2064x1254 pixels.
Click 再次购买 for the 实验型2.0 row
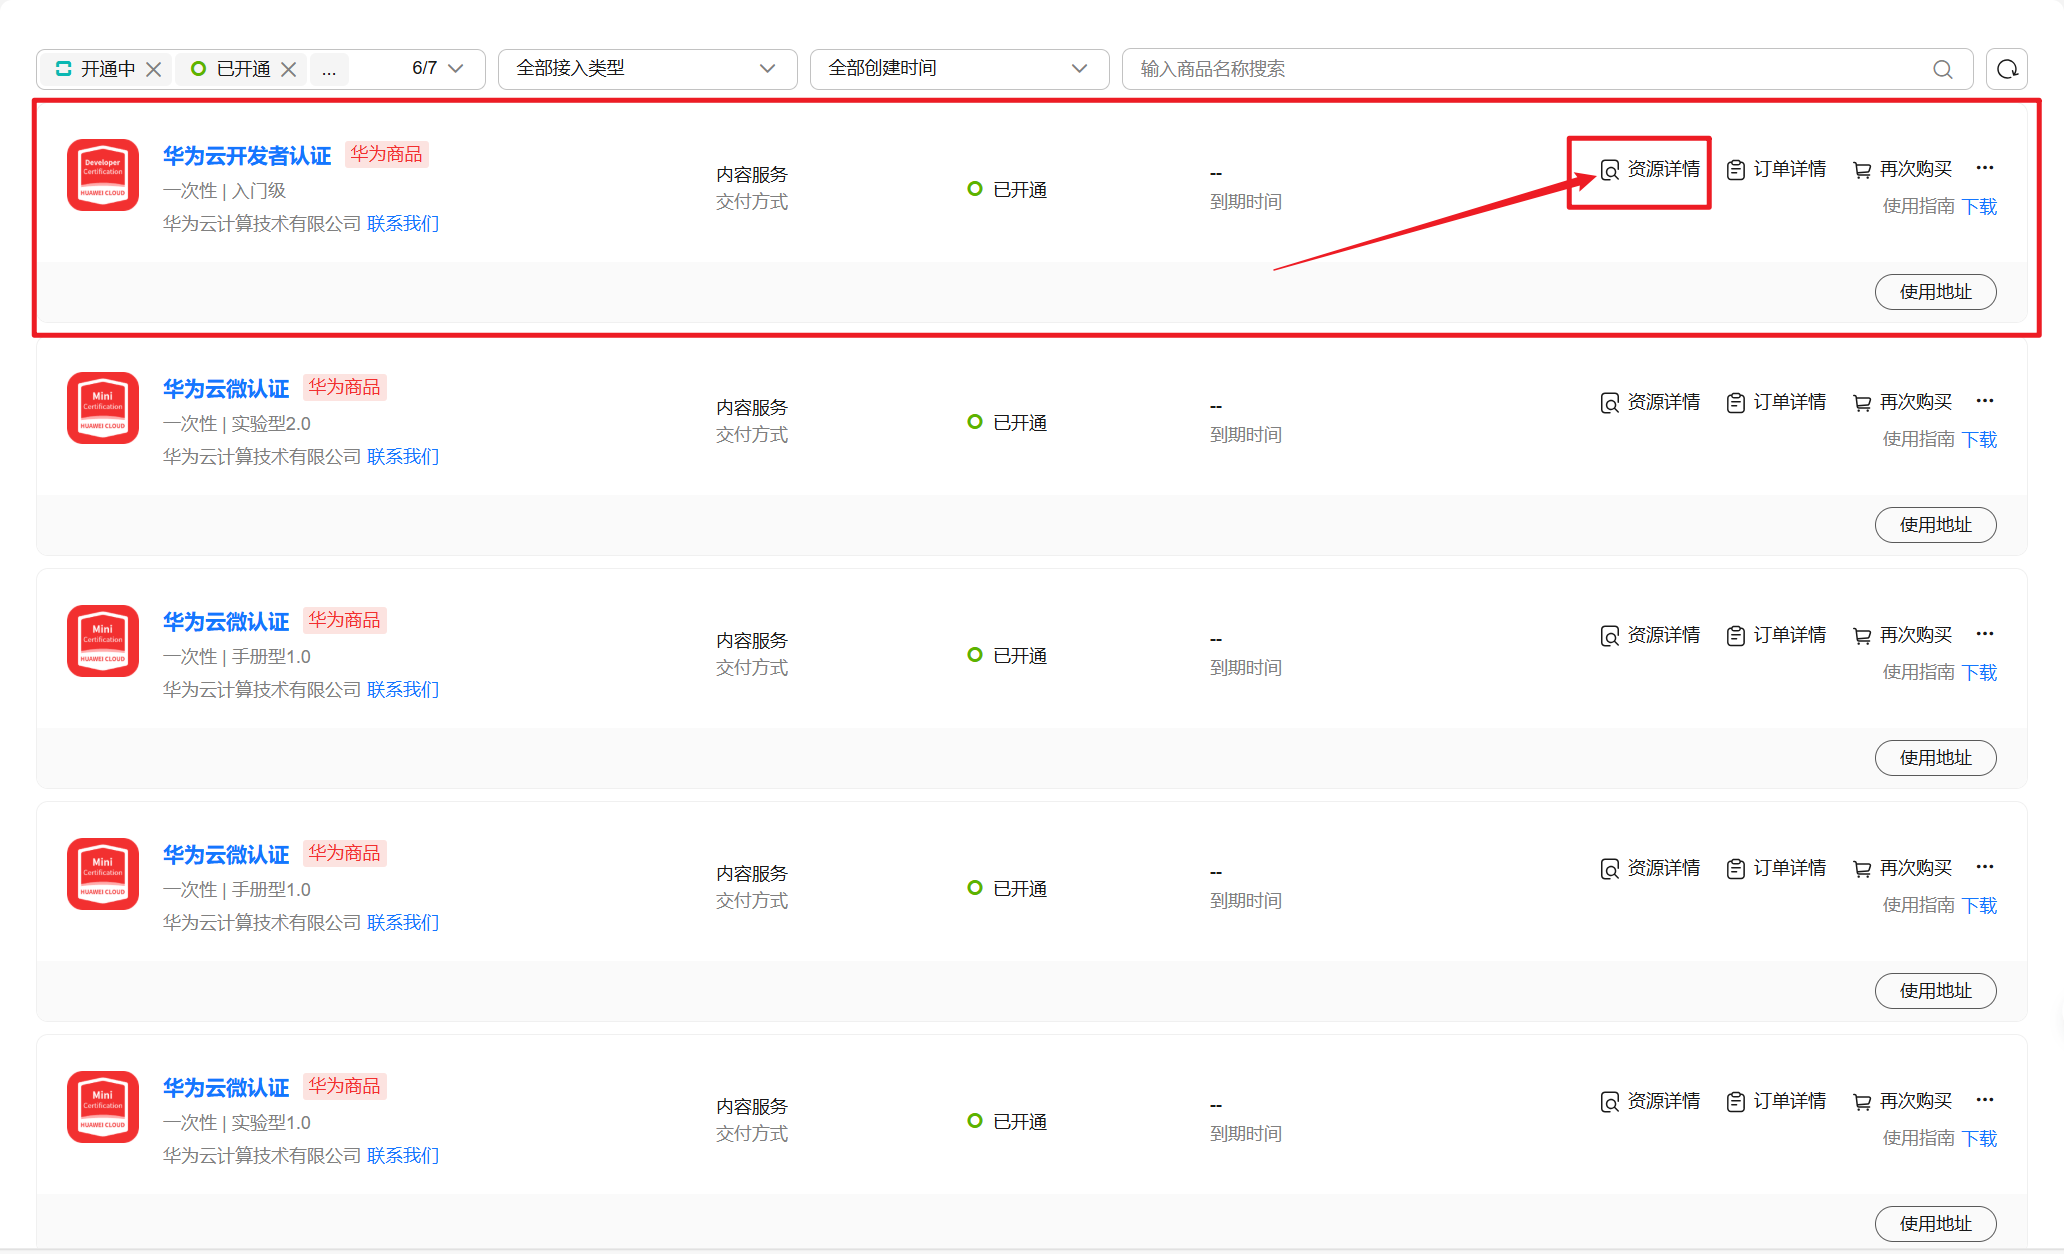pyautogui.click(x=1902, y=402)
